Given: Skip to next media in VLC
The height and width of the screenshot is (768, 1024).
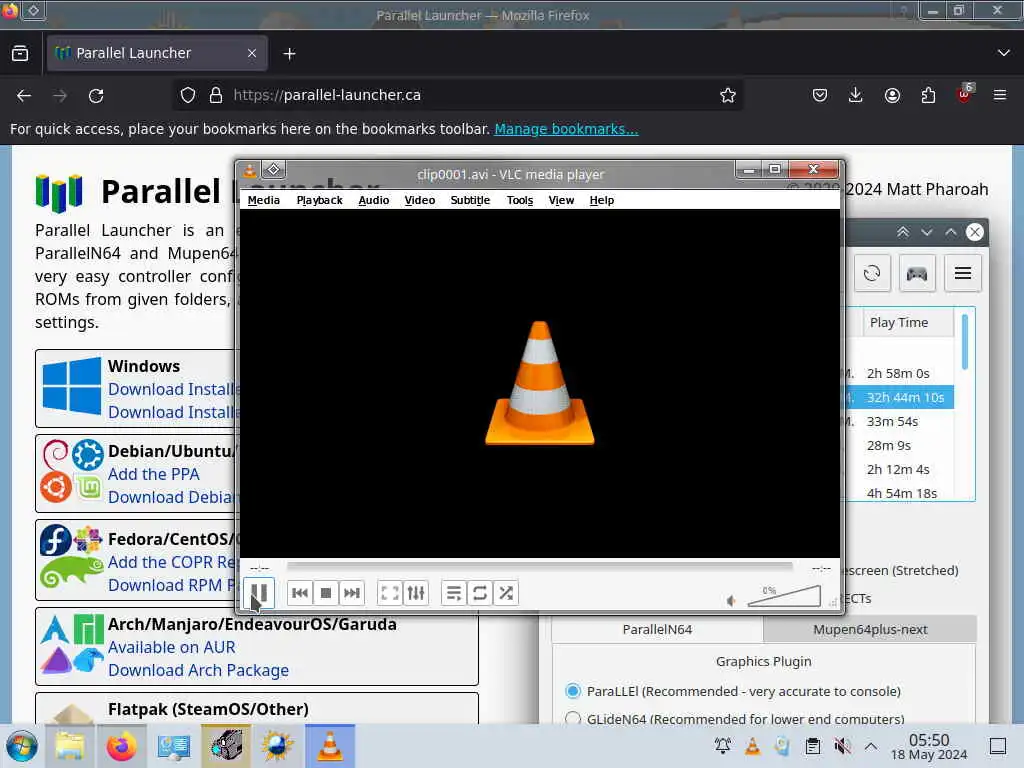Looking at the screenshot, I should 351,593.
